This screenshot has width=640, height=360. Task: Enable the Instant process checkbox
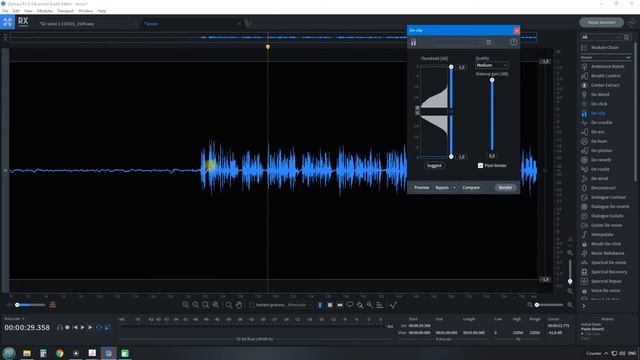(252, 305)
